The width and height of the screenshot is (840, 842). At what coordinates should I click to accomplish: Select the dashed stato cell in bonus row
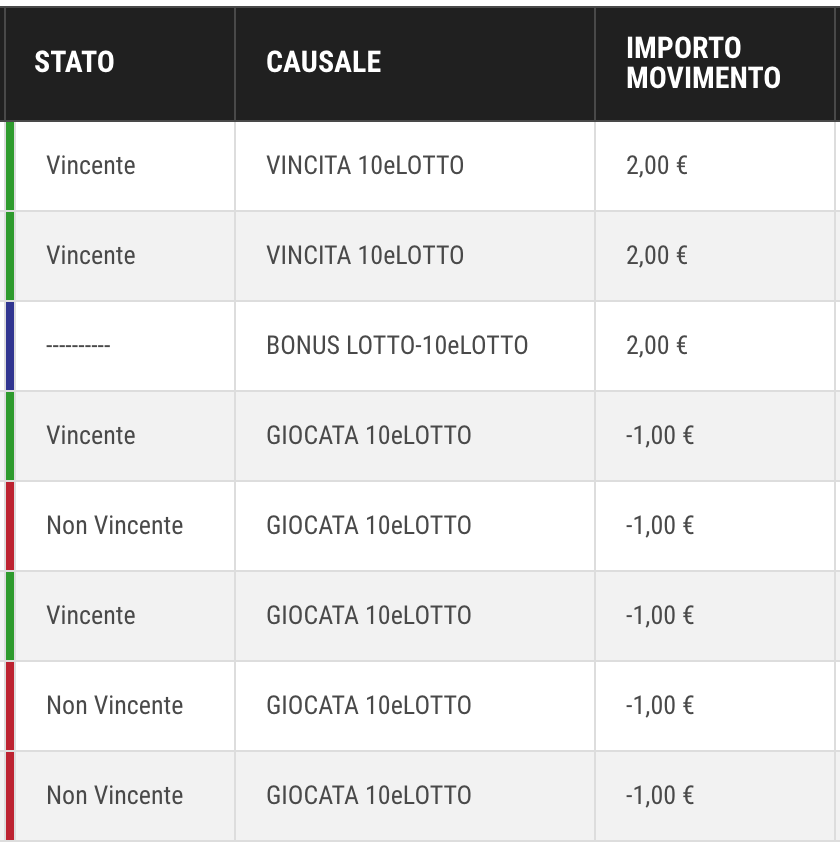pyautogui.click(x=78, y=346)
